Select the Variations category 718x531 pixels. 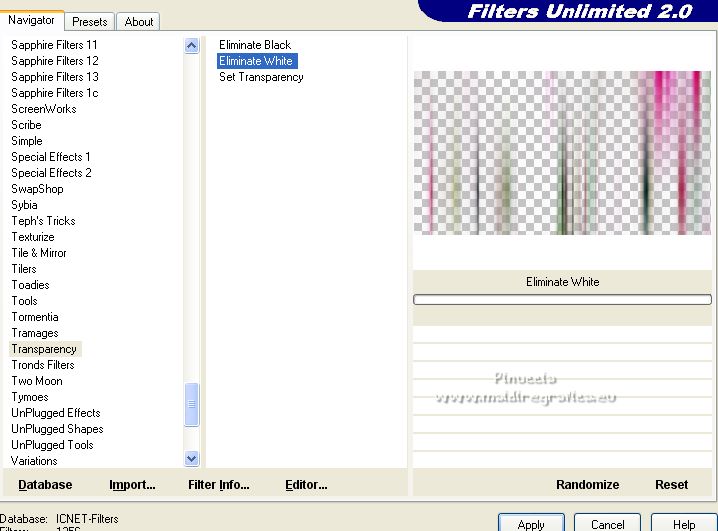pos(34,461)
